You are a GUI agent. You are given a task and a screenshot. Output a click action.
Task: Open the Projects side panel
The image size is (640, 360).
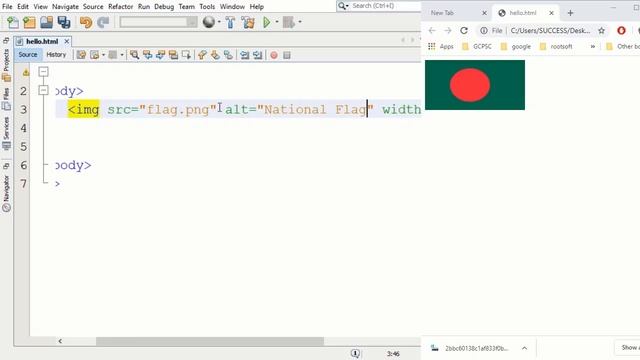coord(6,64)
